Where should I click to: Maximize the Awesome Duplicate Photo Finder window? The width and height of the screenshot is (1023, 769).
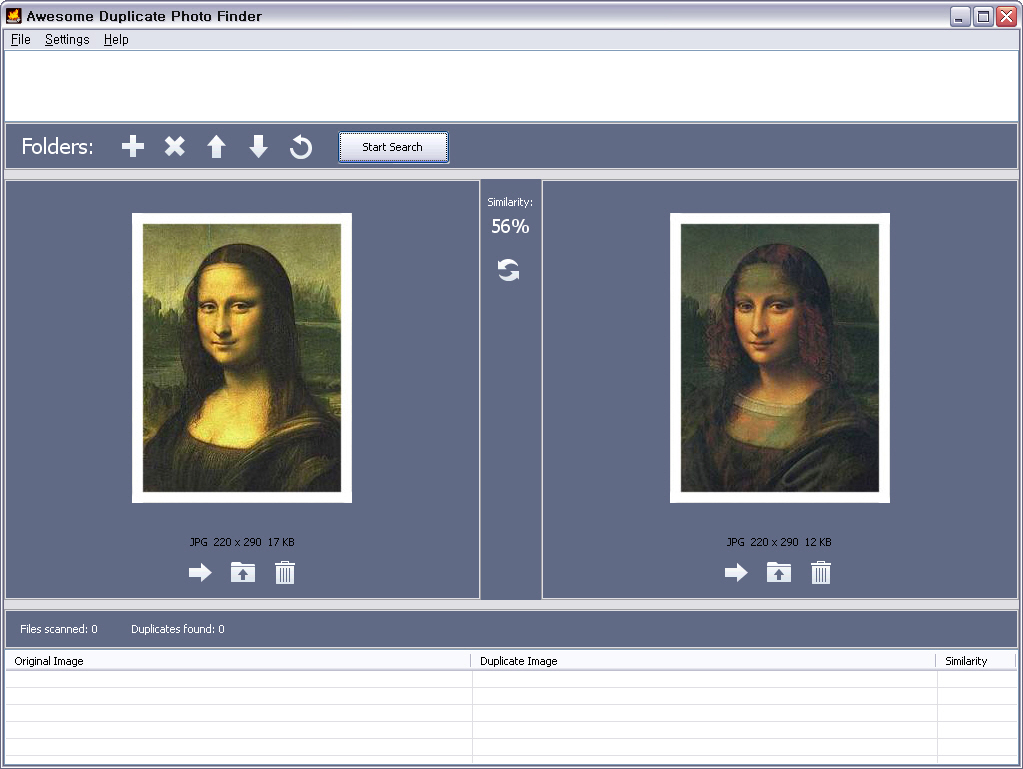pyautogui.click(x=983, y=16)
